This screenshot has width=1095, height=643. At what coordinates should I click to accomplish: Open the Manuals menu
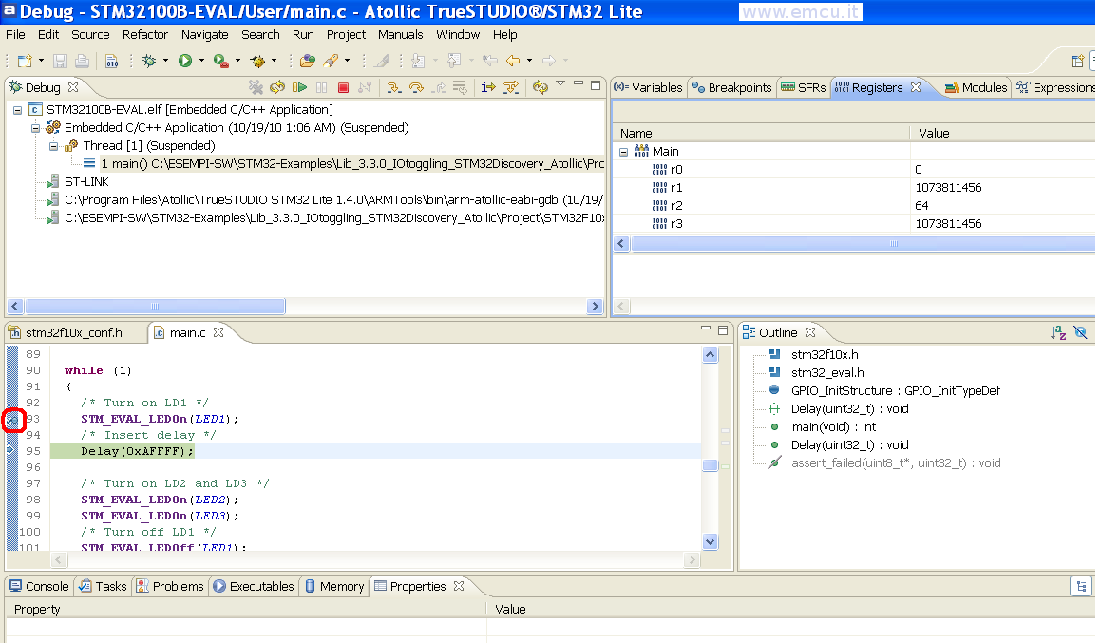[401, 34]
